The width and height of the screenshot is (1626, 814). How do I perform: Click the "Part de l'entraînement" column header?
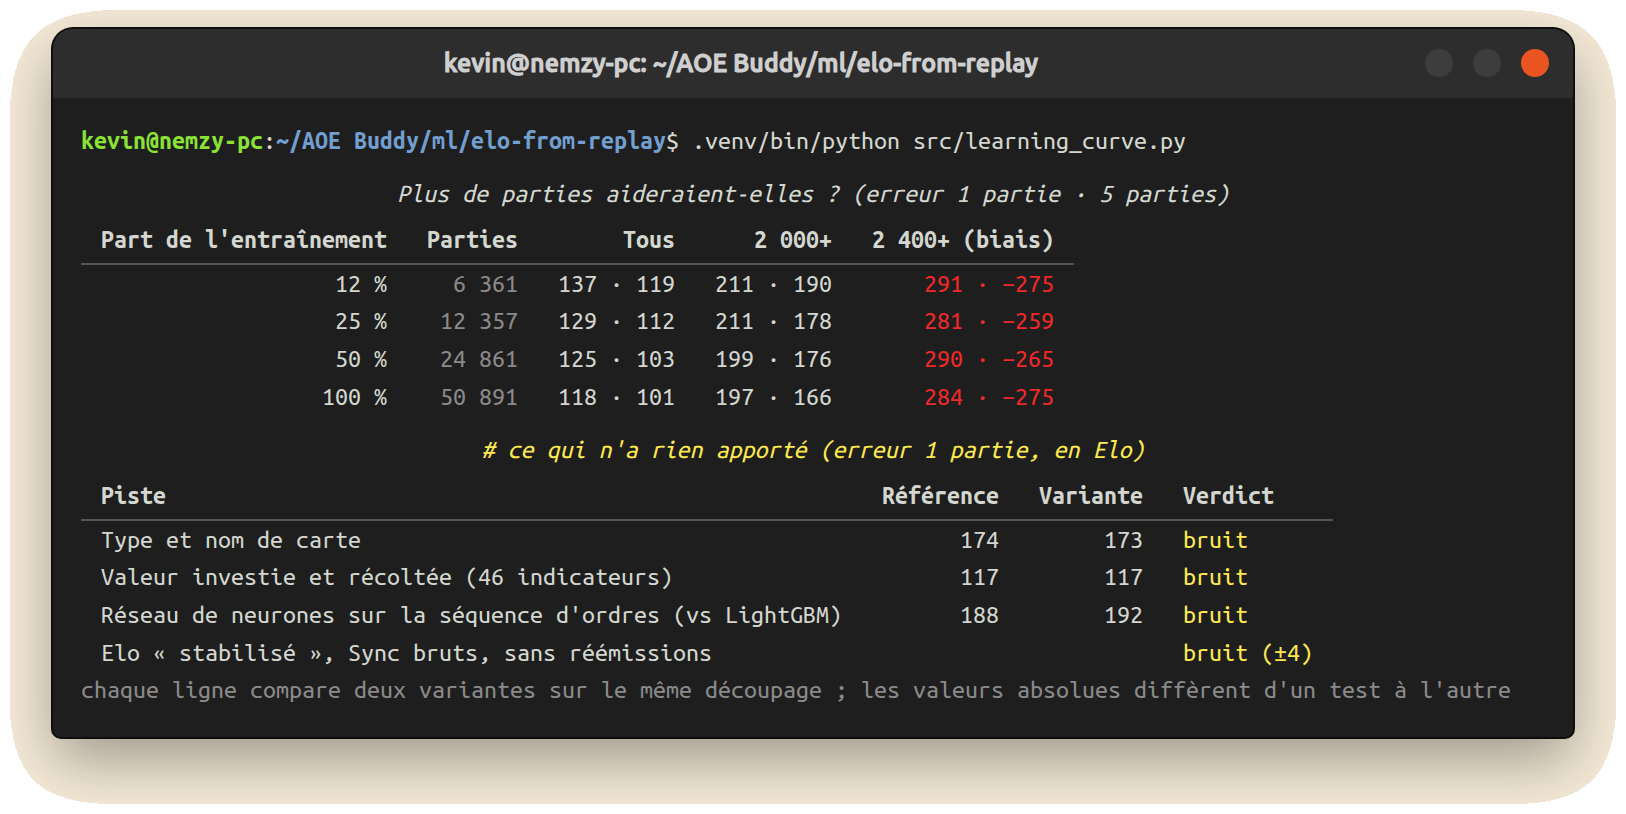click(243, 240)
